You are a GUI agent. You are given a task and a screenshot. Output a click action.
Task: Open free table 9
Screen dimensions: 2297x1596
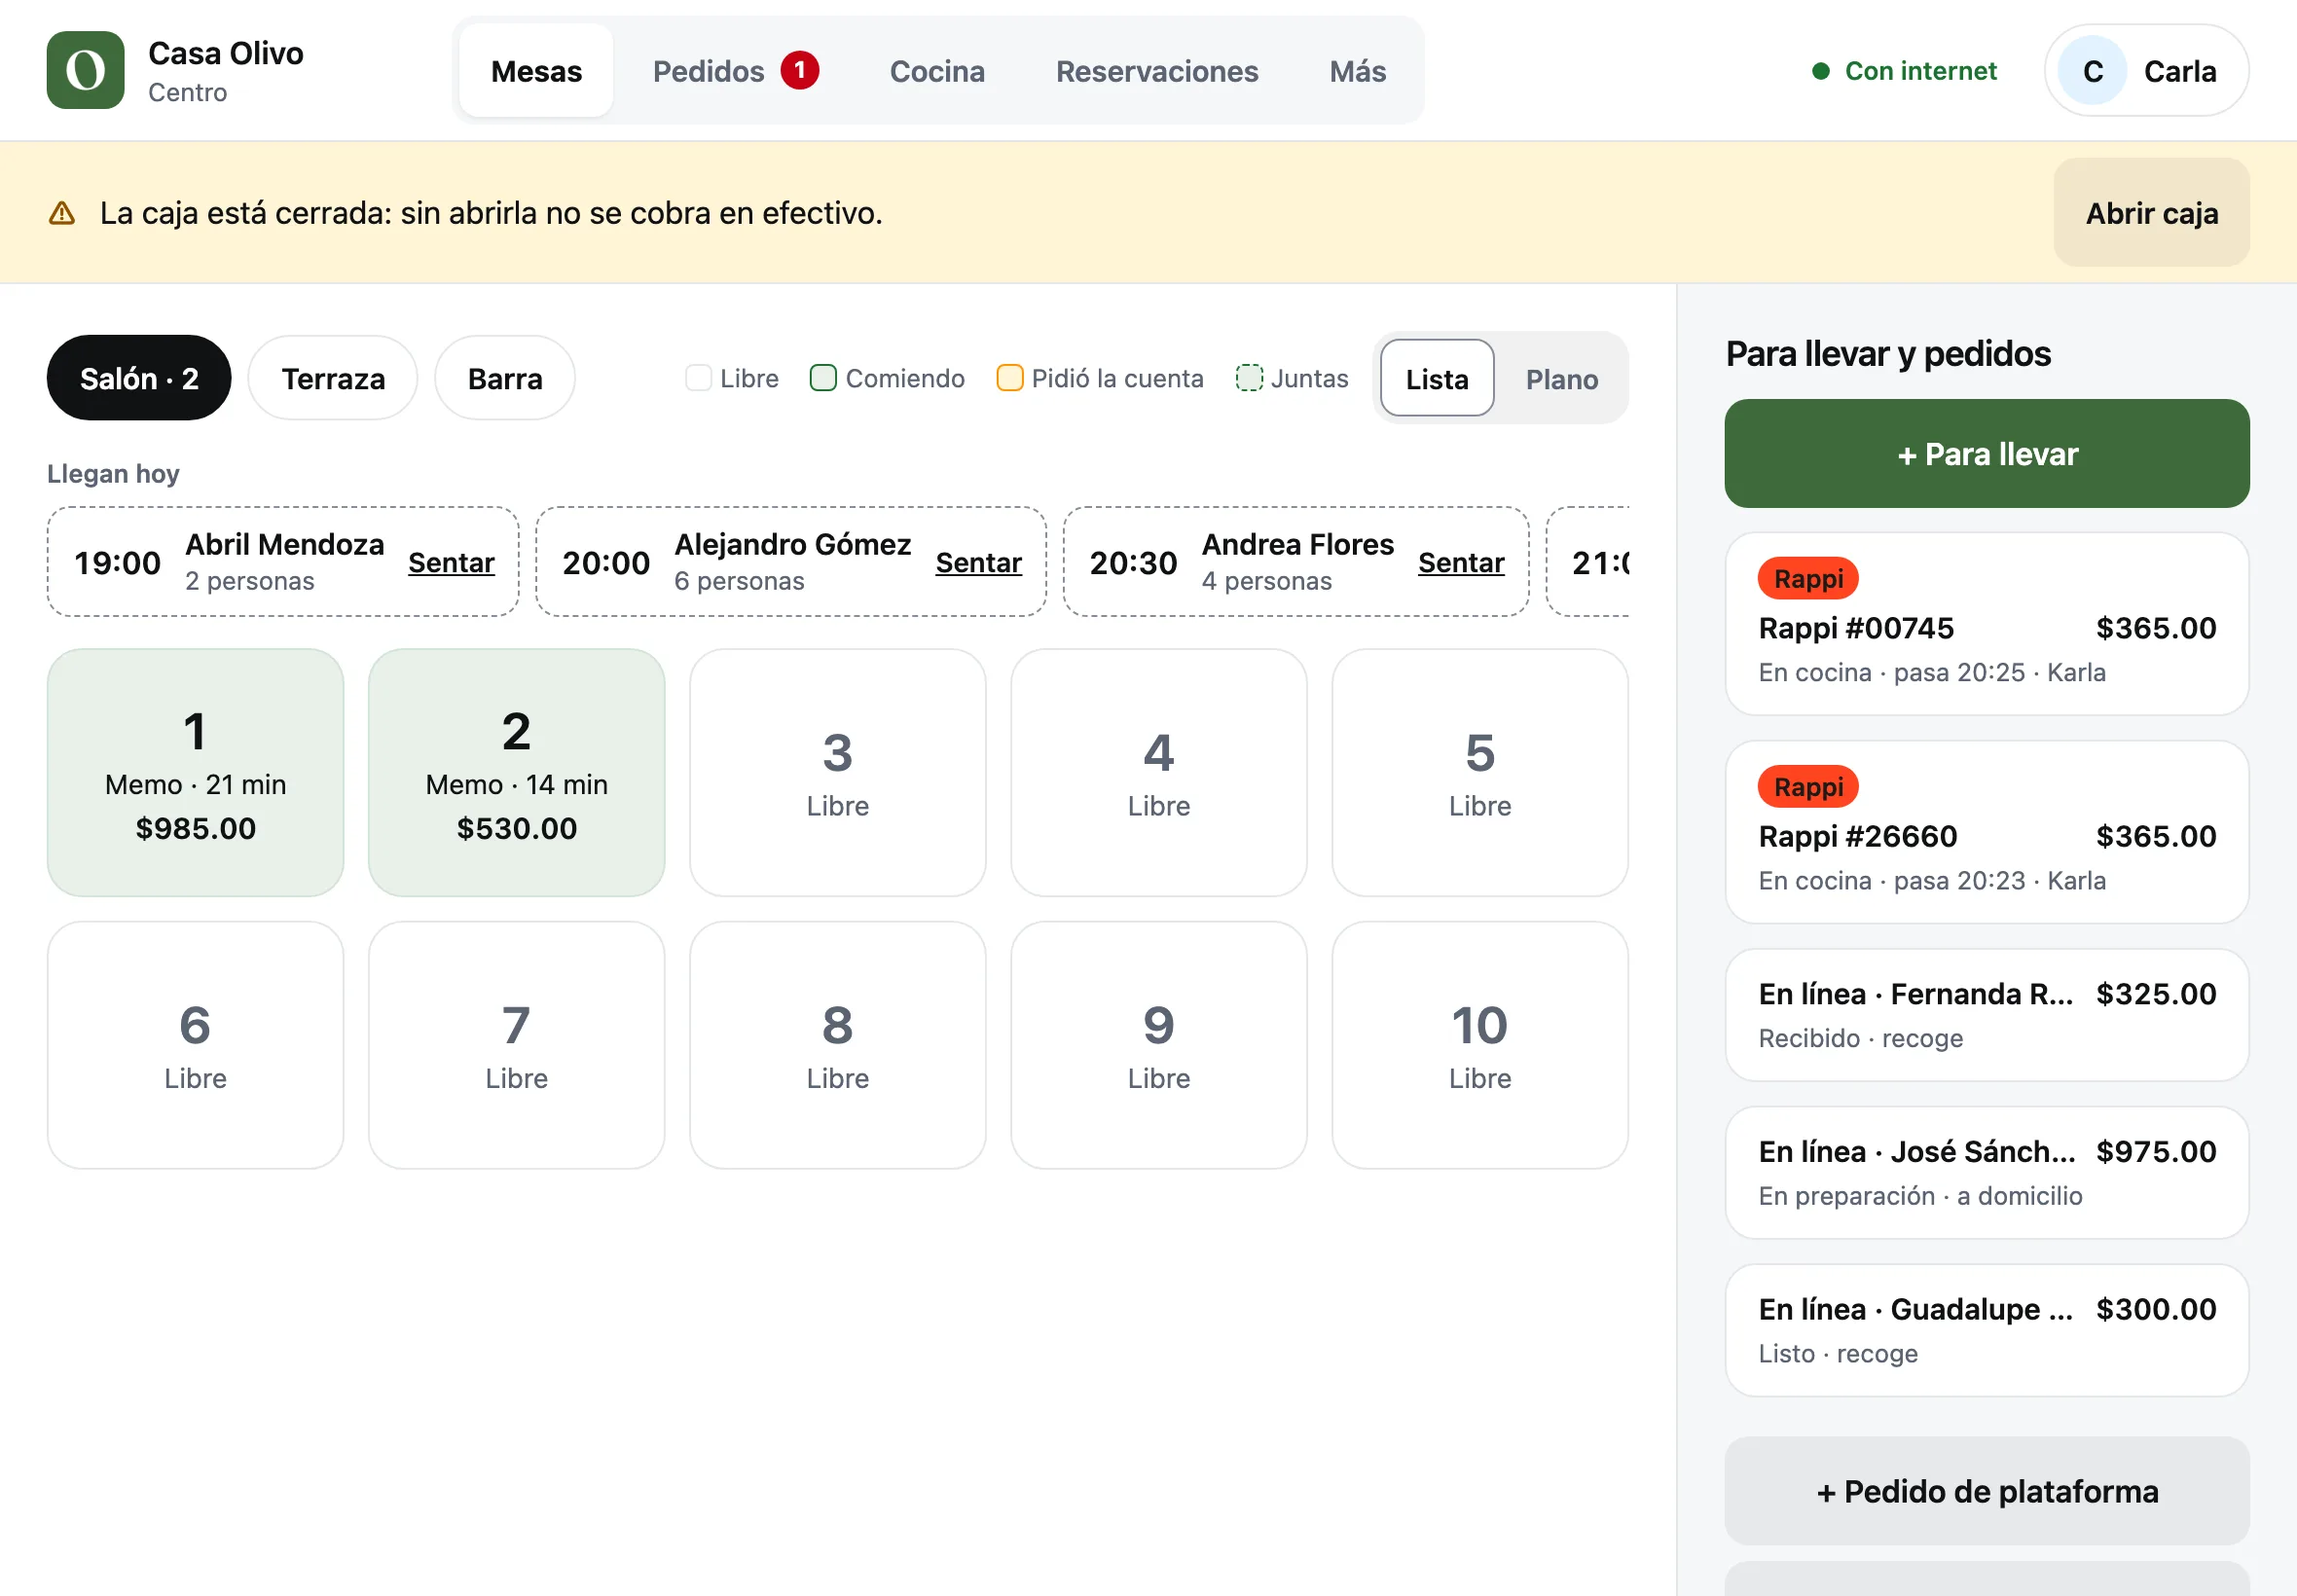[1158, 1045]
